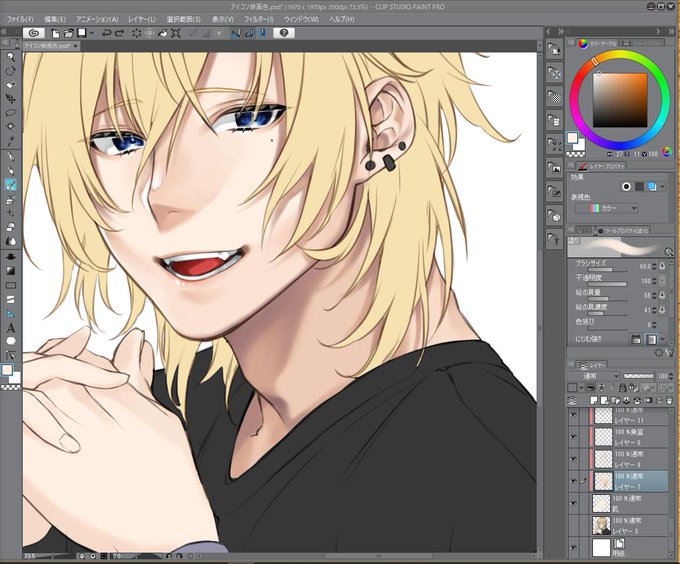Select the Gradient tool
680x564 pixels.
coord(10,271)
